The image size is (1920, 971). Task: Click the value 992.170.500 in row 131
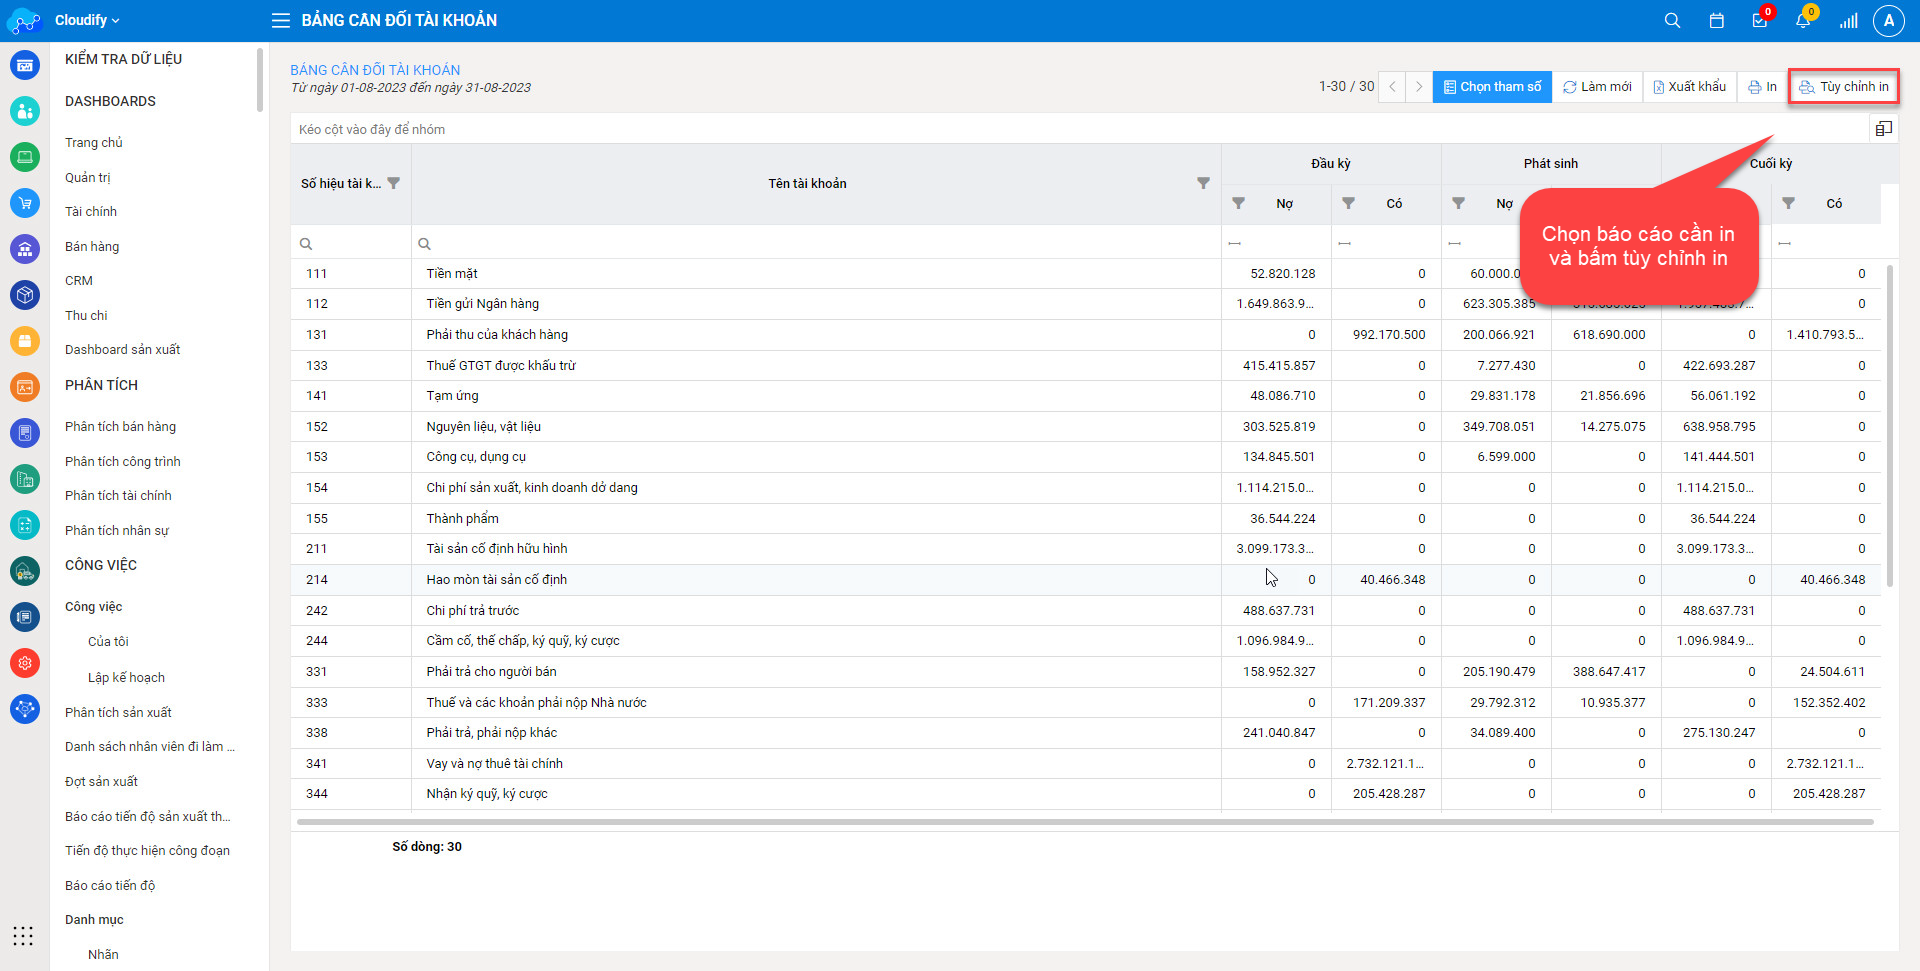[1389, 335]
